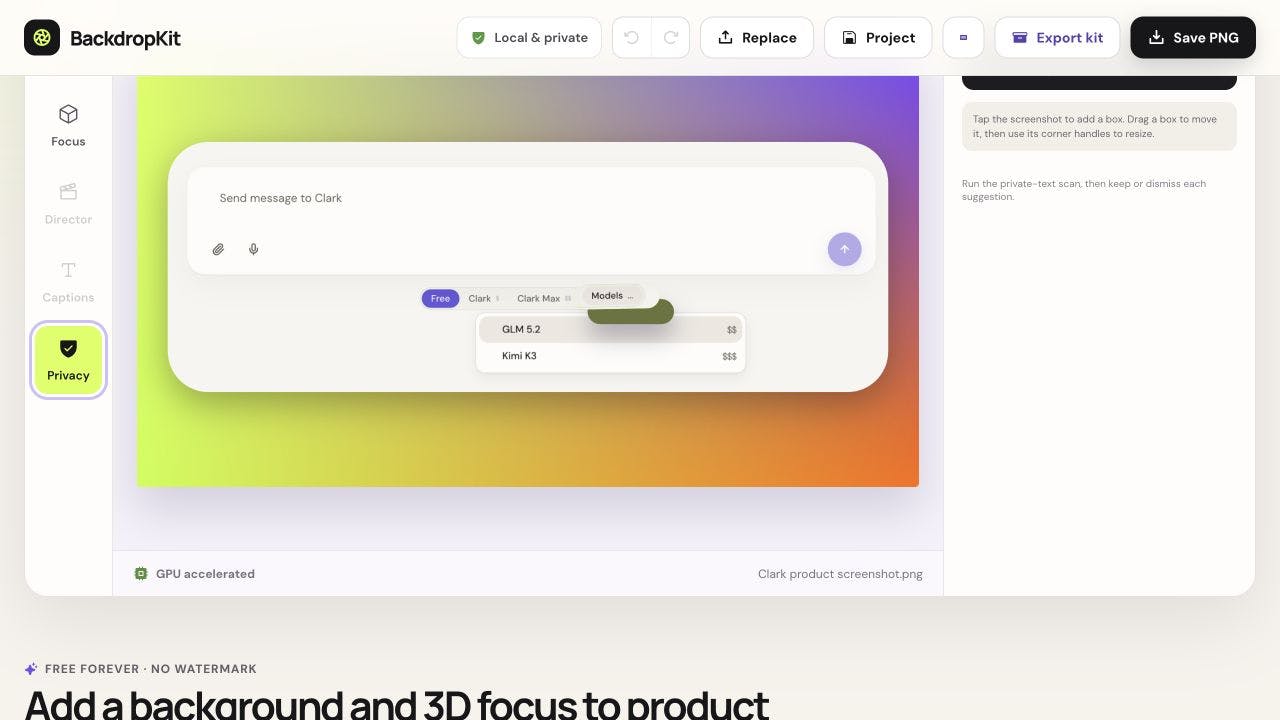Click the GPU accelerated chip icon
The width and height of the screenshot is (1280, 720).
click(141, 574)
